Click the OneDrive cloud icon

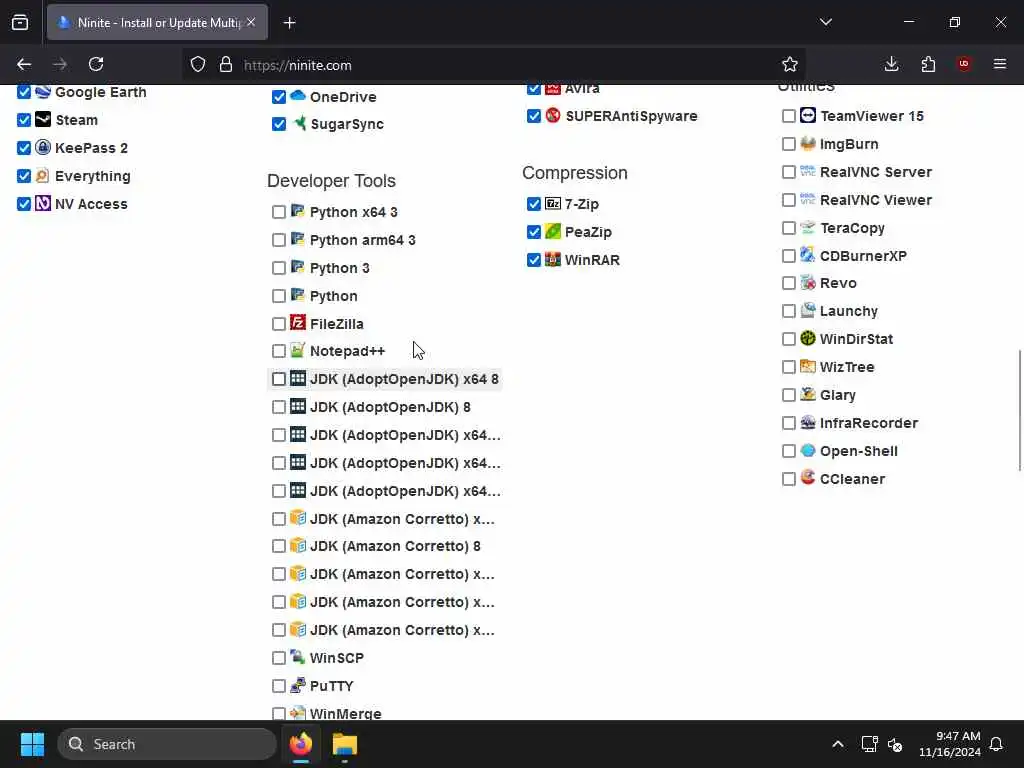(x=298, y=96)
